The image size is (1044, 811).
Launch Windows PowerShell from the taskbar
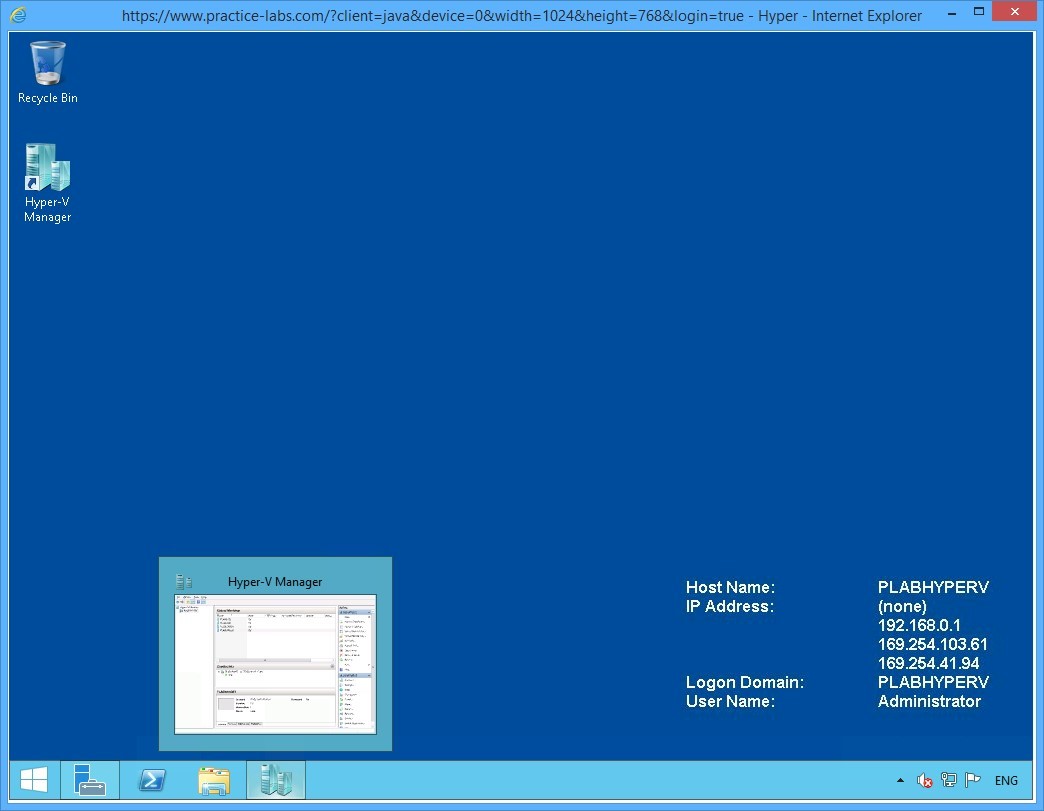(152, 780)
